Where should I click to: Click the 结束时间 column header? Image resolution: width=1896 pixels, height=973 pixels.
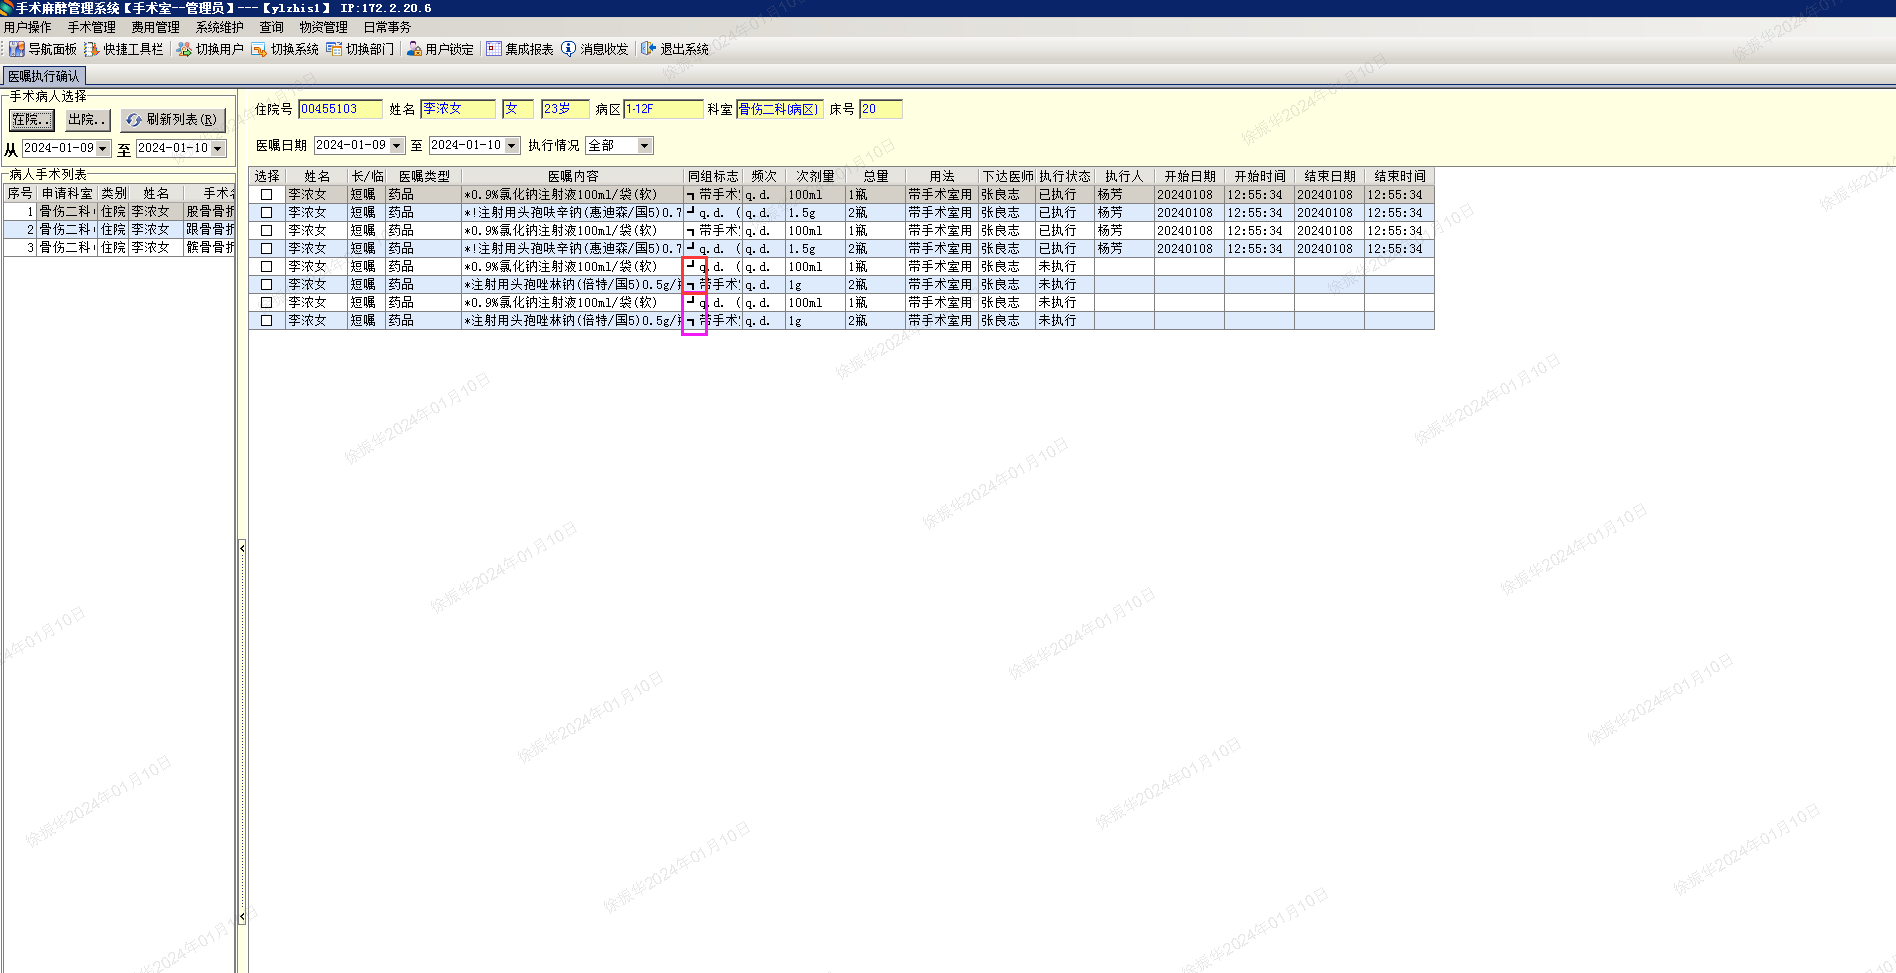(x=1399, y=177)
